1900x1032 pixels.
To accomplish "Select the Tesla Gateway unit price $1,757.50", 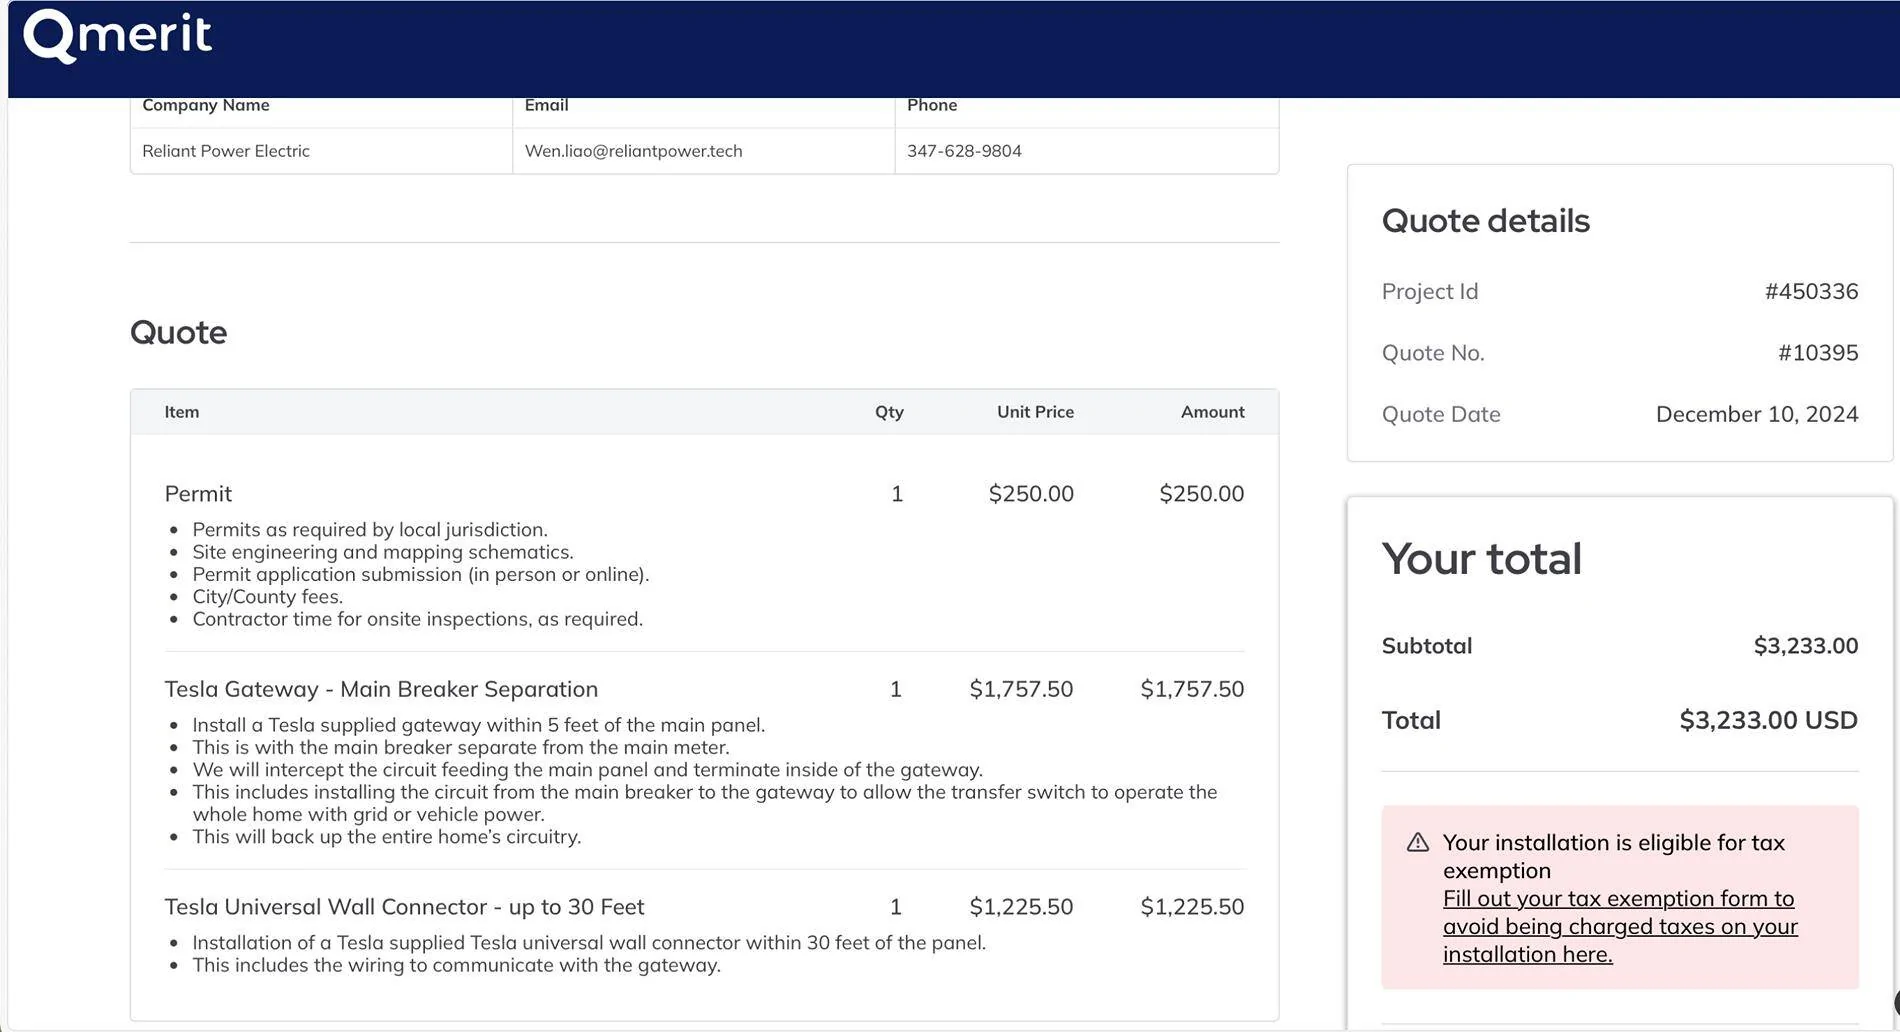I will [1021, 689].
